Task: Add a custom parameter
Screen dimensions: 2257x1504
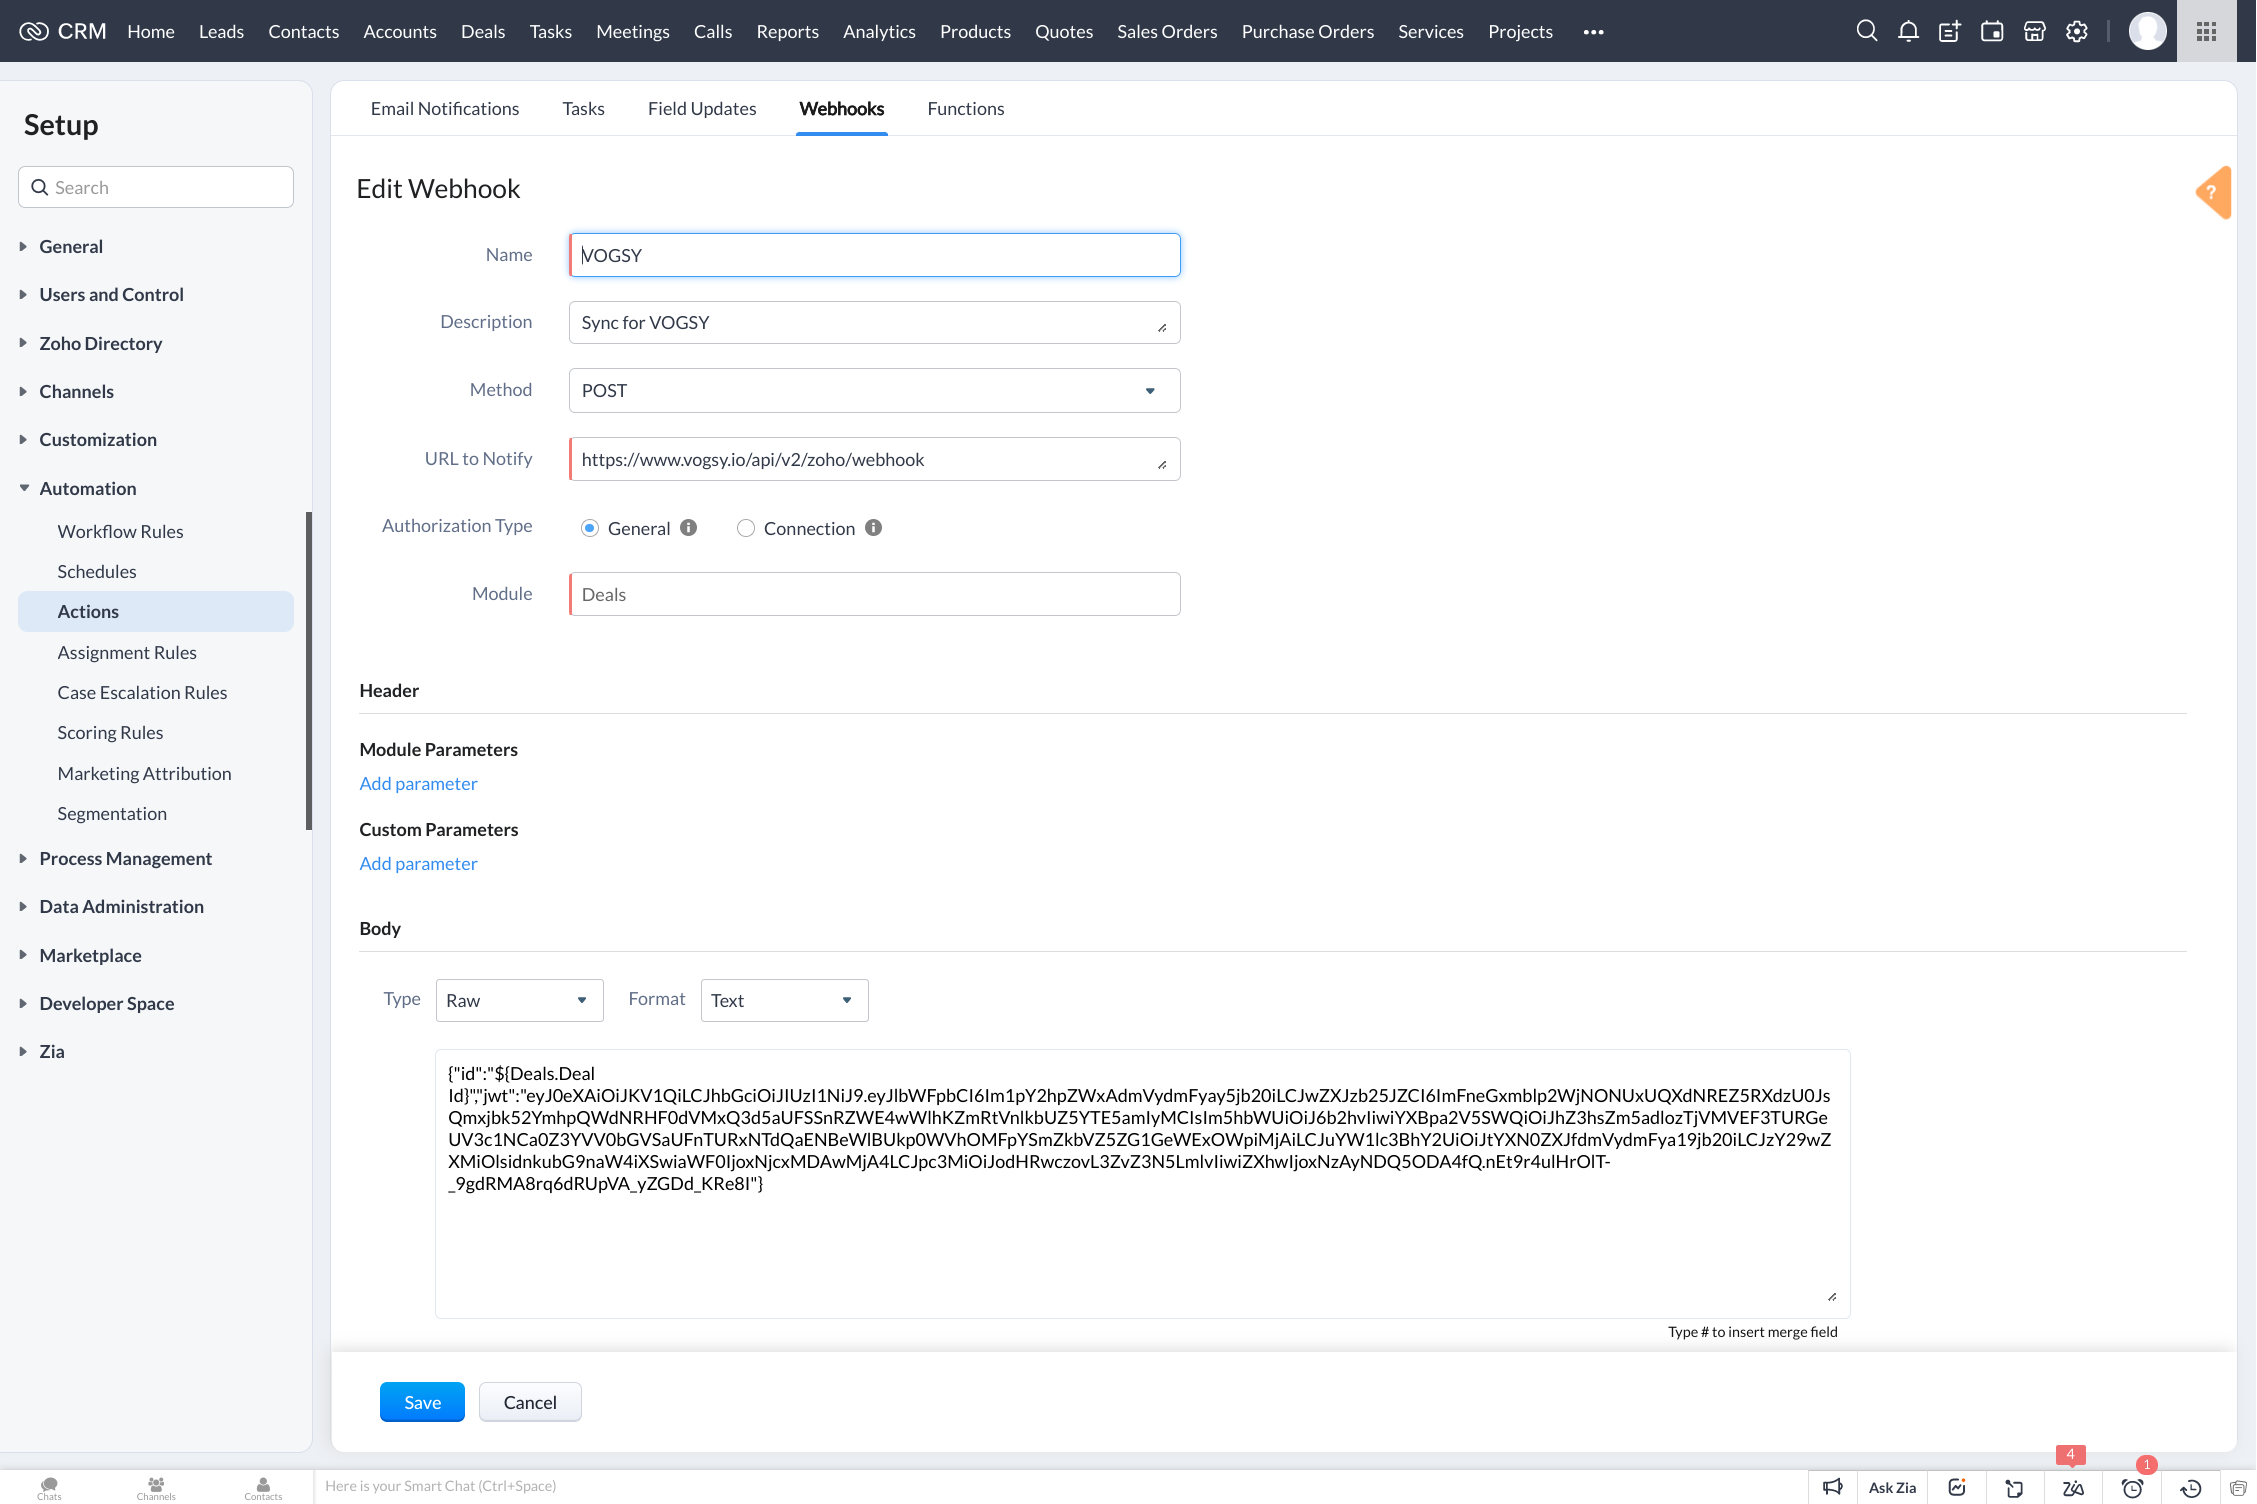Action: tap(418, 863)
